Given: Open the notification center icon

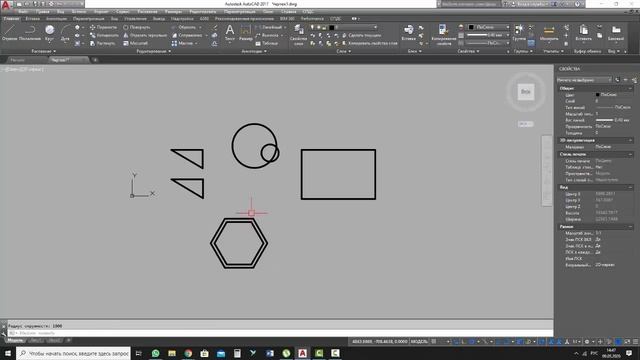Looking at the screenshot, I should [x=629, y=353].
